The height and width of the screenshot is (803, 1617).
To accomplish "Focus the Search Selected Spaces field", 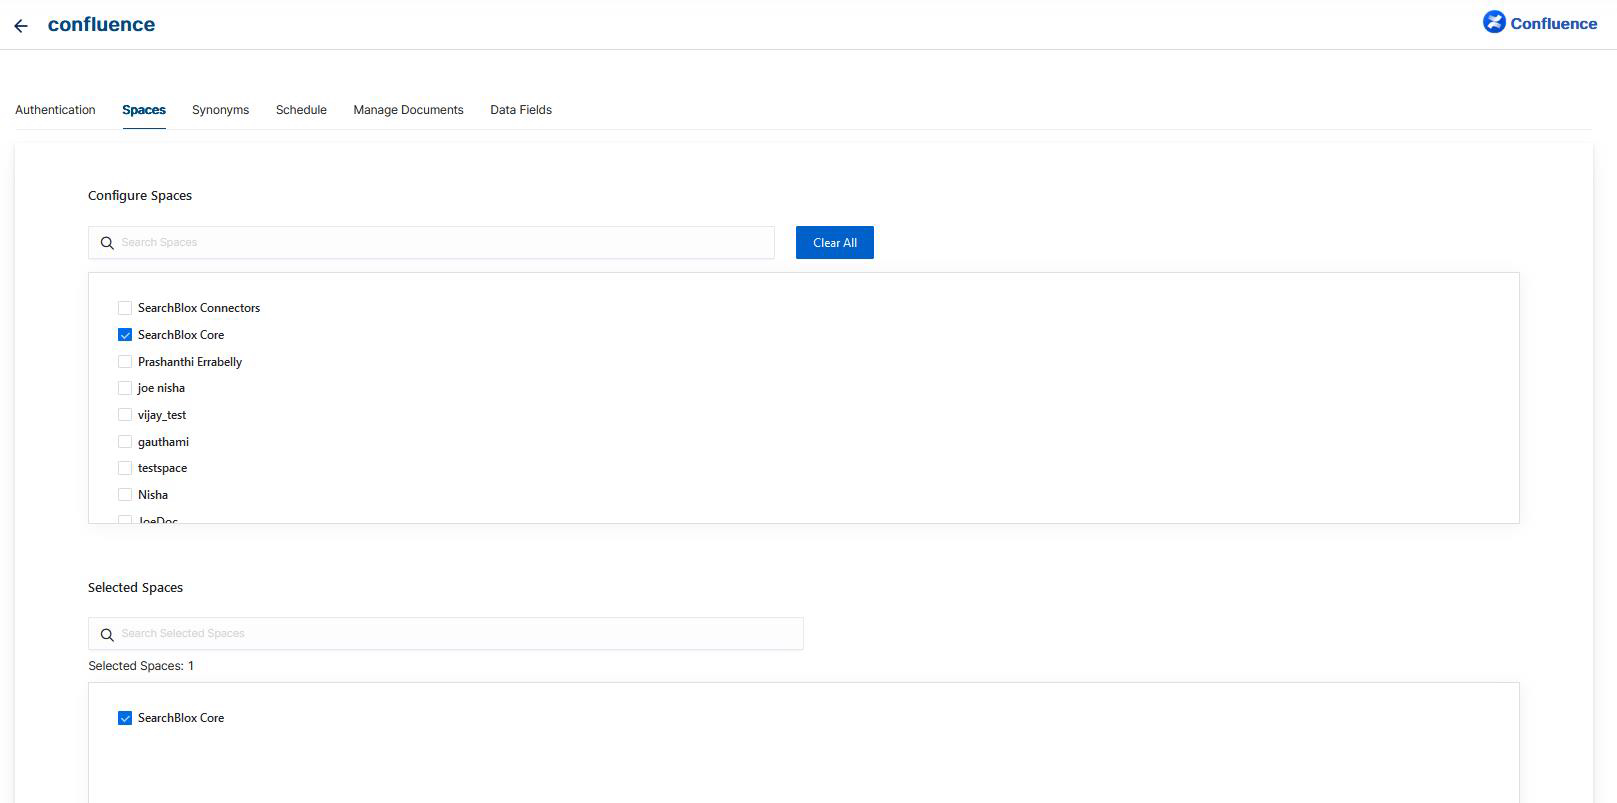I will pyautogui.click(x=446, y=633).
